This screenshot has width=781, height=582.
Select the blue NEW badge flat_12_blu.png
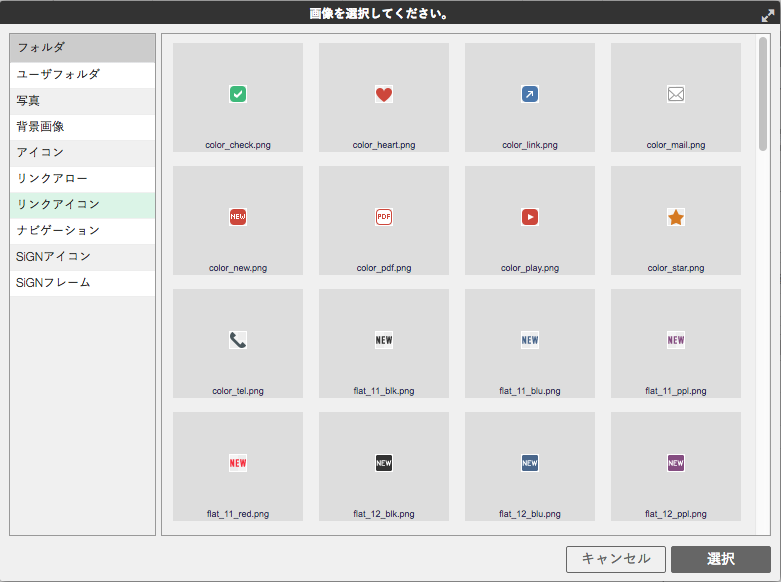pyautogui.click(x=529, y=463)
